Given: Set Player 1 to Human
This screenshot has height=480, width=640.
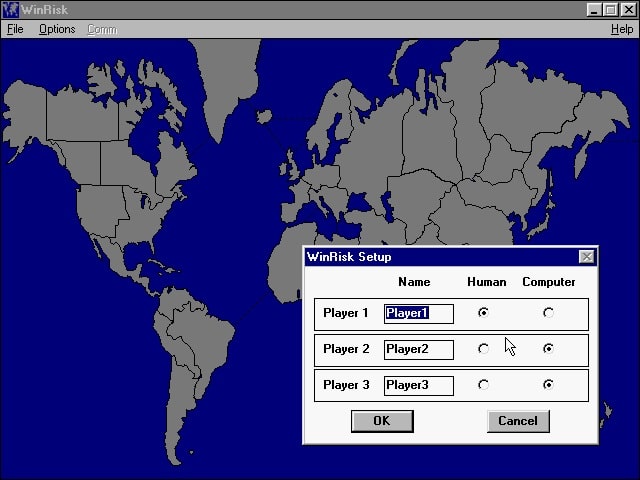Looking at the screenshot, I should (x=484, y=313).
